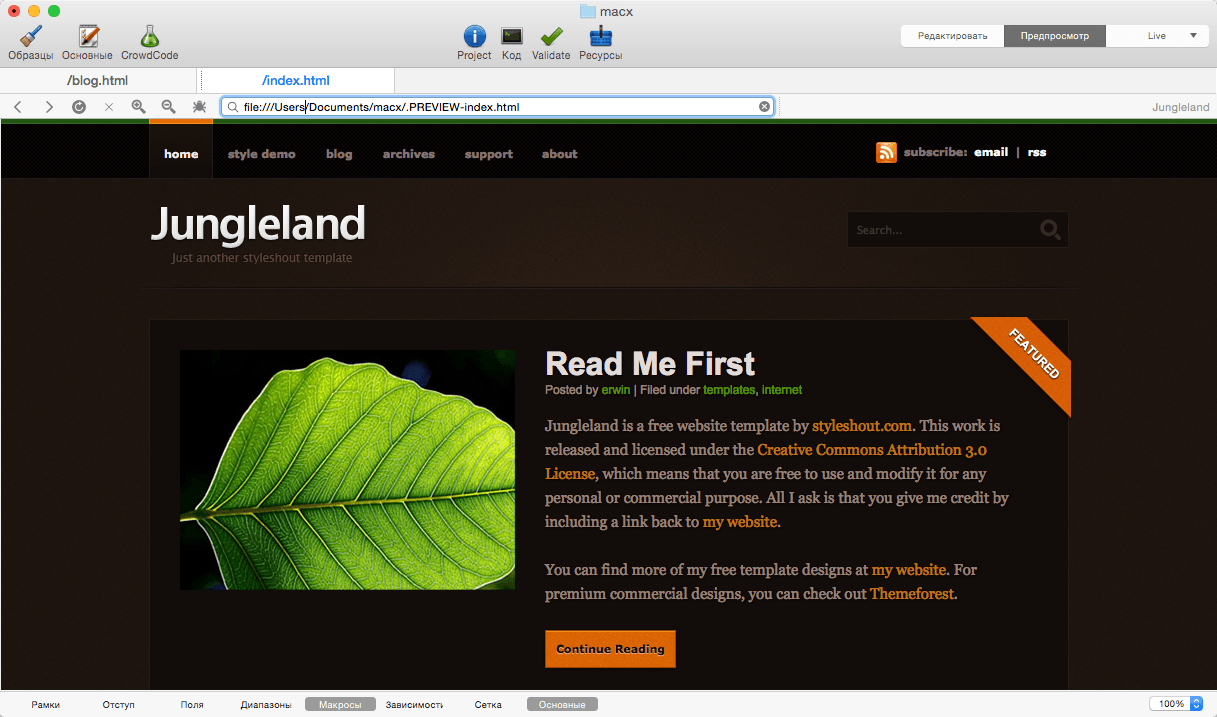Open the home nav item
1217x717 pixels.
(x=181, y=154)
